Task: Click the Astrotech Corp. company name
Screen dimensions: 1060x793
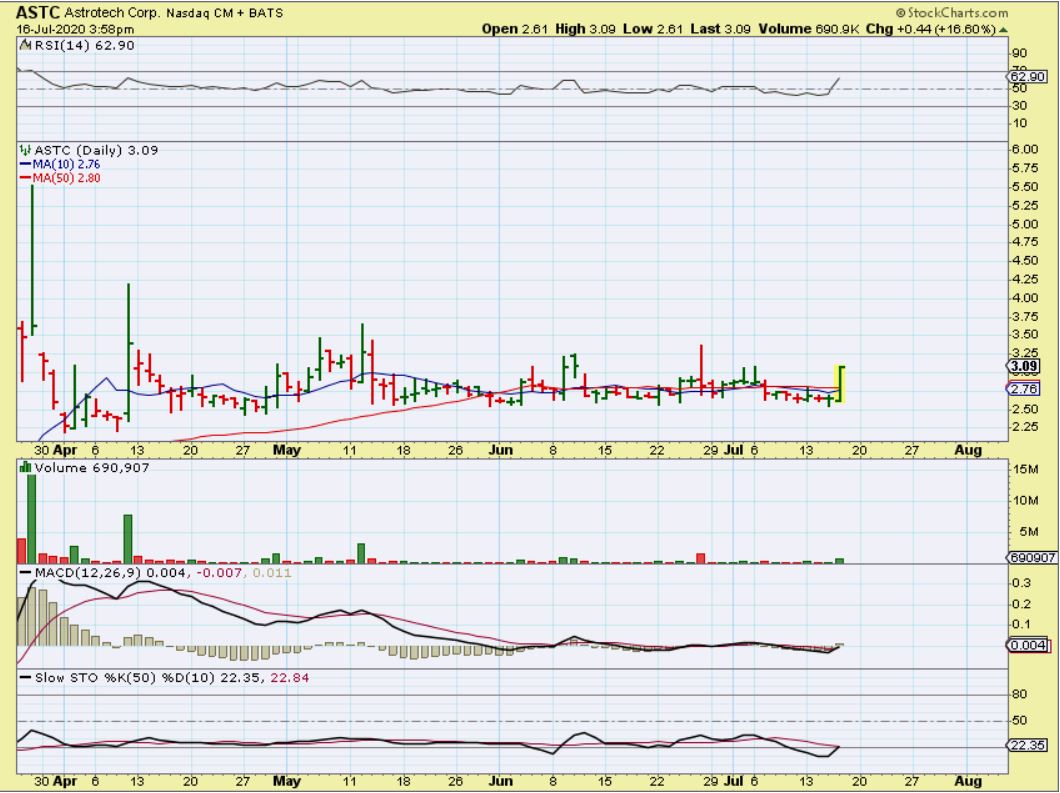Action: pos(112,13)
